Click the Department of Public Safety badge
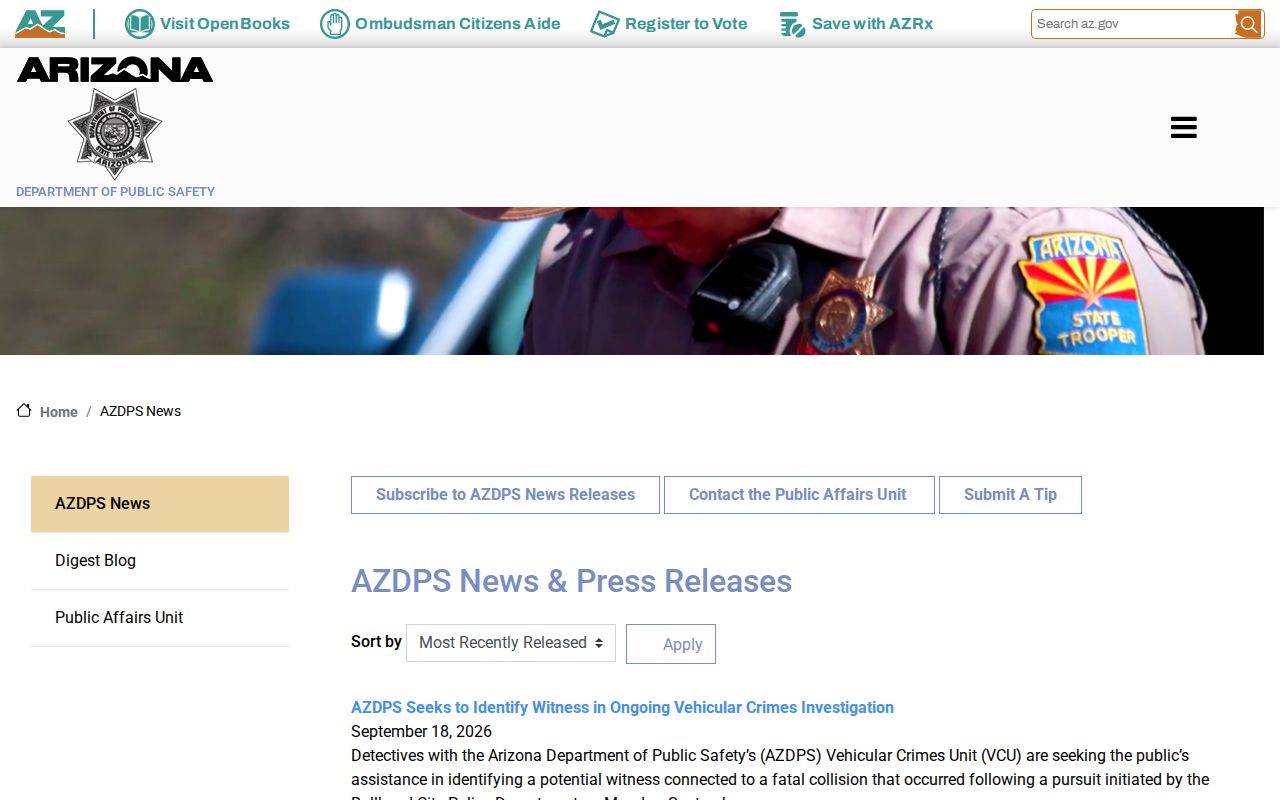The image size is (1280, 800). point(114,133)
